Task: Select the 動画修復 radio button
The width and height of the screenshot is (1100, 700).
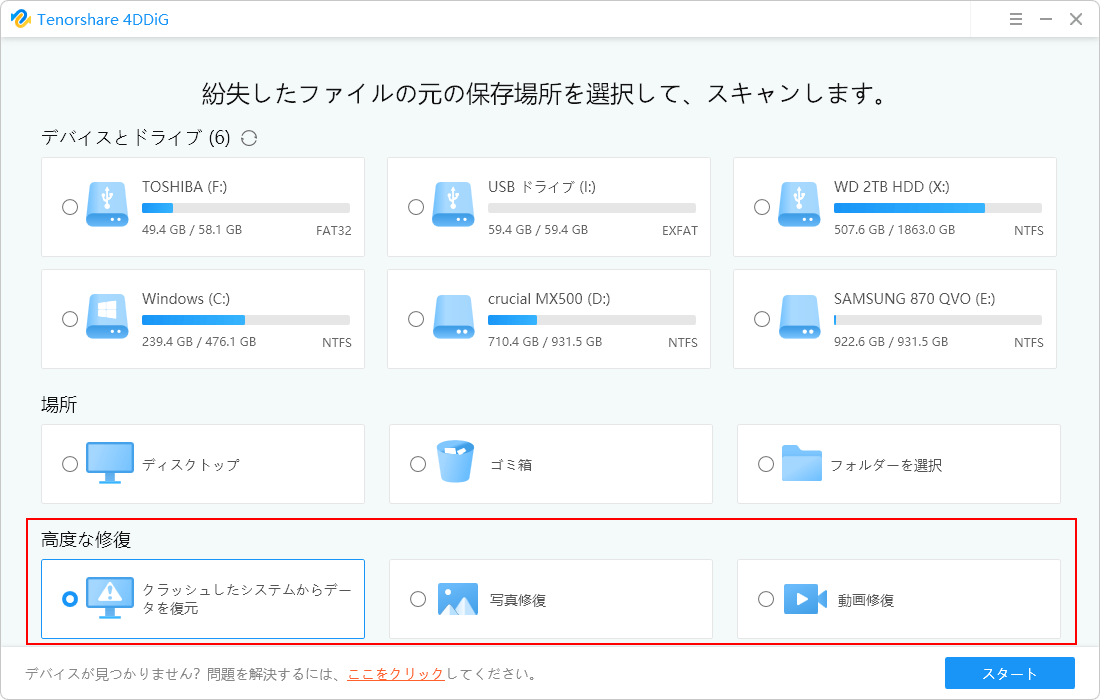Action: point(766,599)
